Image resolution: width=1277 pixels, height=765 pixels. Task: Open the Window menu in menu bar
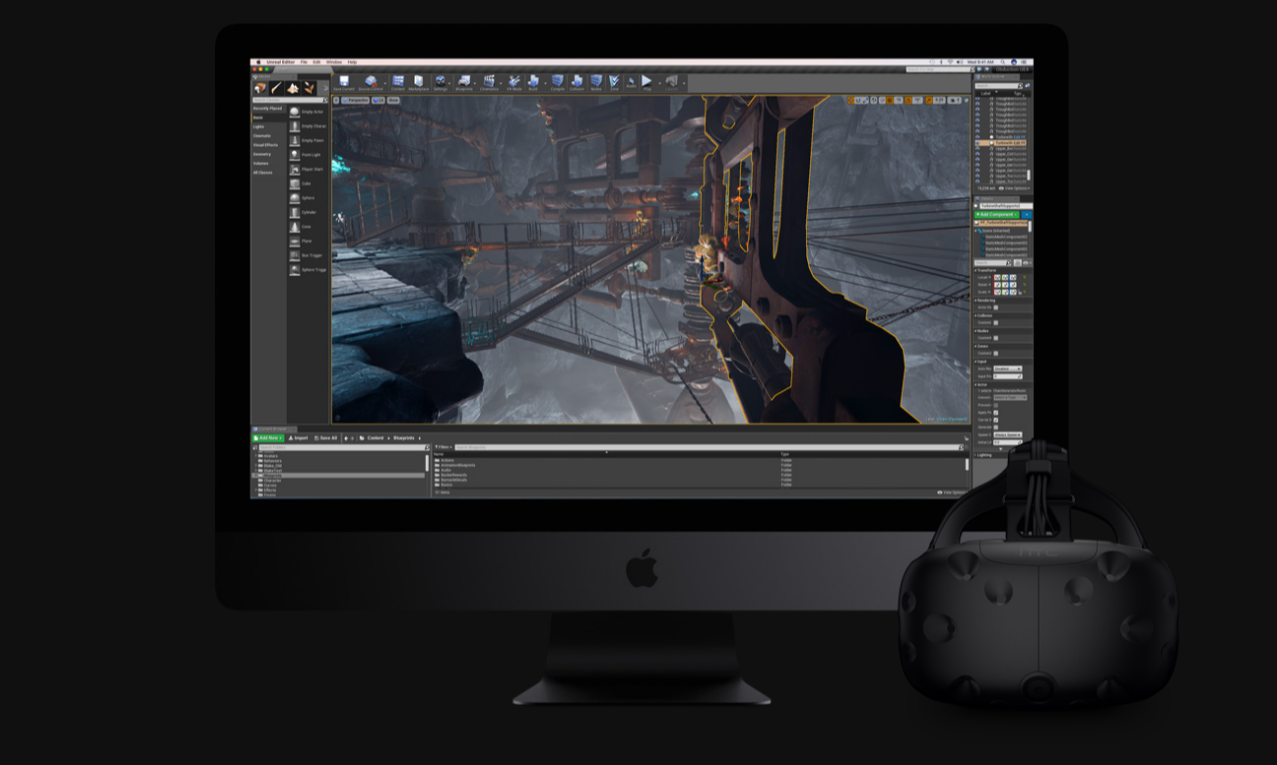334,62
